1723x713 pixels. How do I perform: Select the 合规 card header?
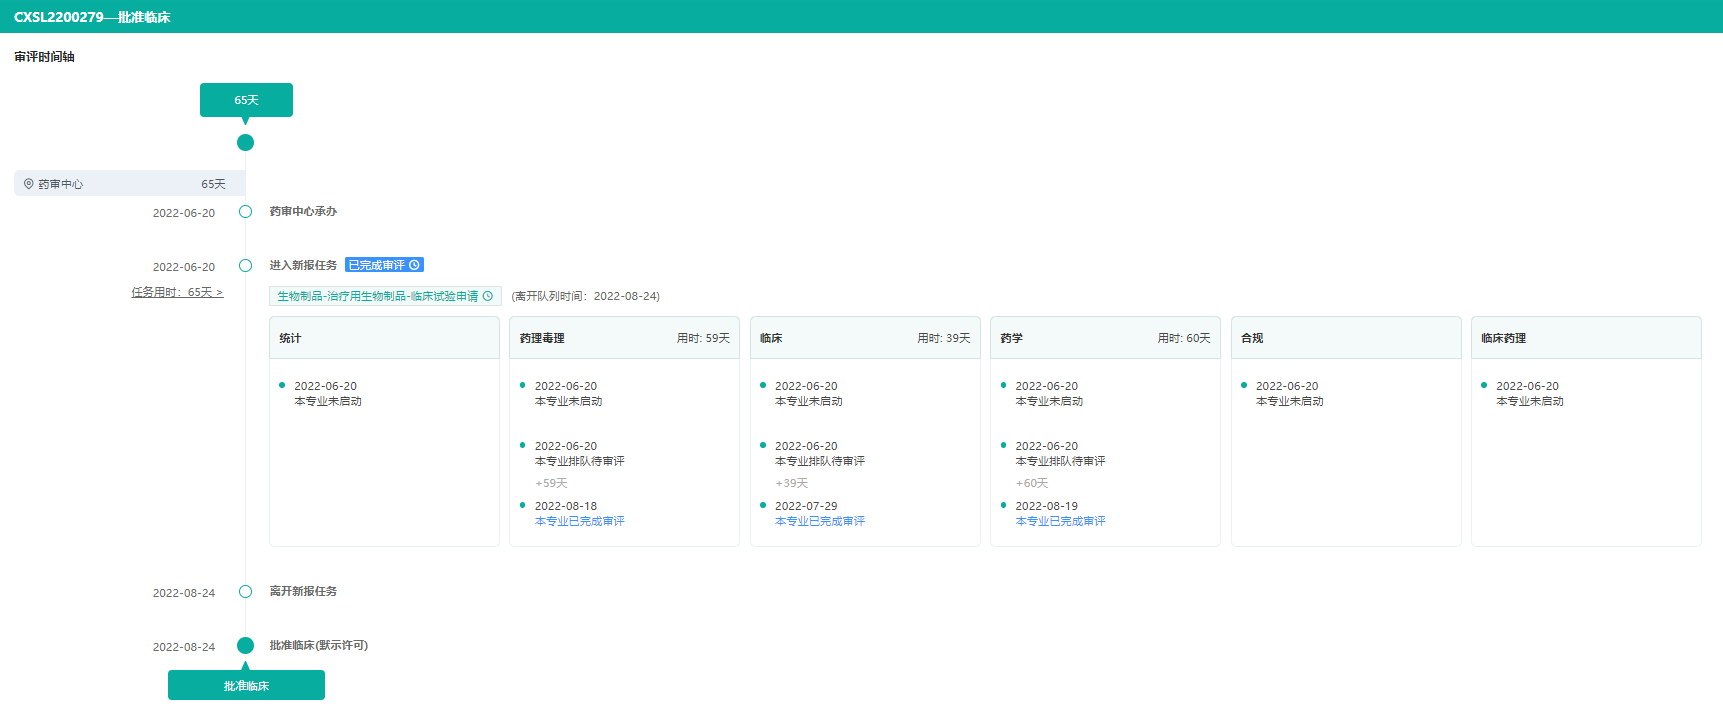tap(1345, 338)
